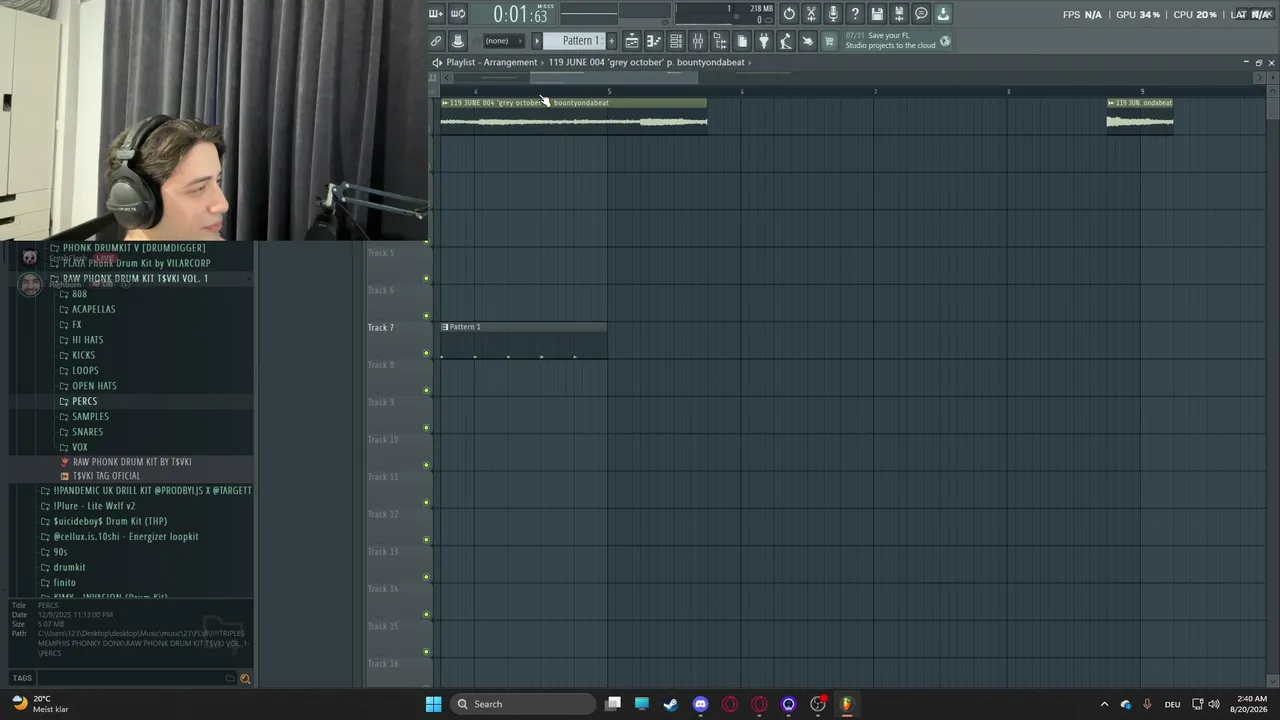
Task: Mute Track 9 with its green LED
Action: click(x=427, y=428)
